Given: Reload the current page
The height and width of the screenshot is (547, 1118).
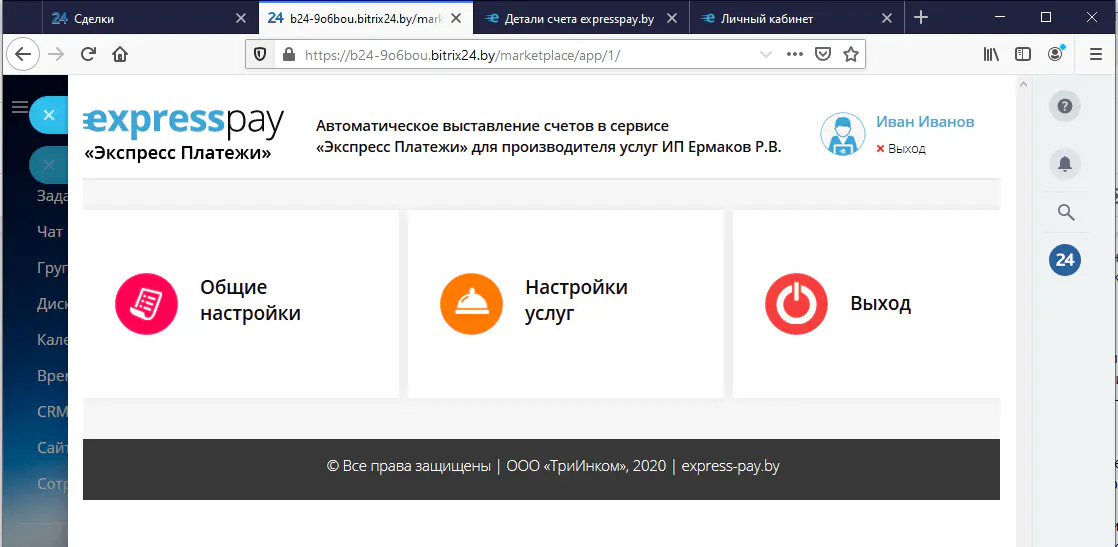Looking at the screenshot, I should 88,54.
